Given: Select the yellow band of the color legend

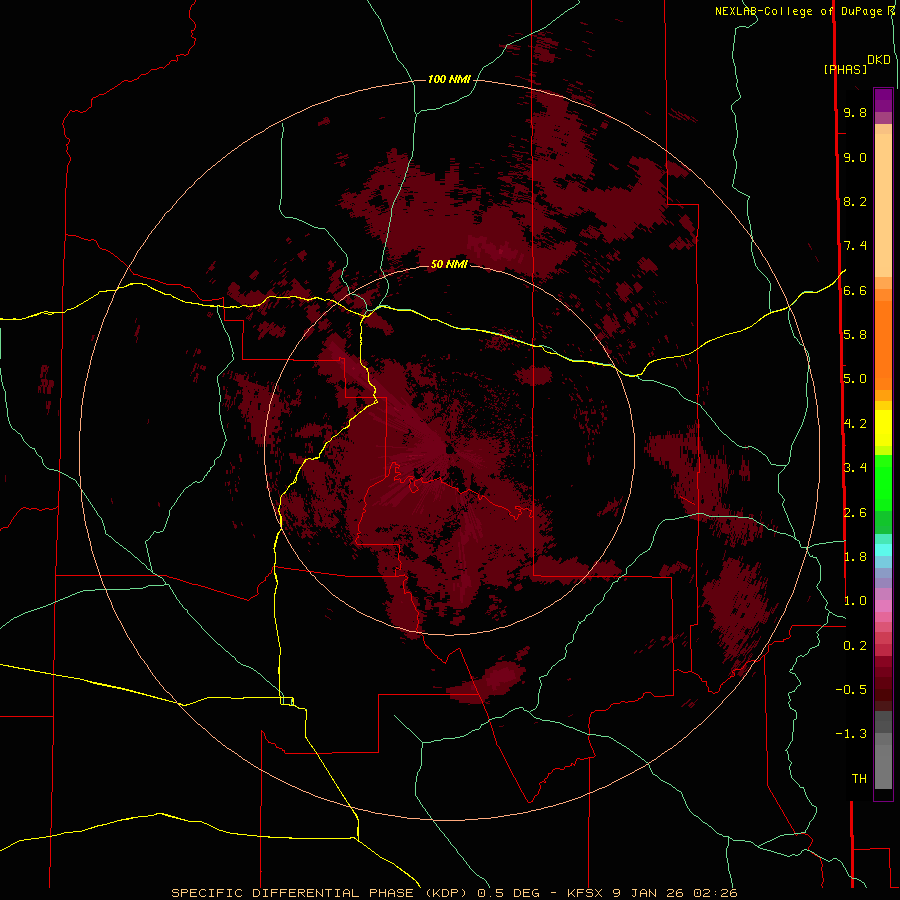Looking at the screenshot, I should tap(883, 428).
